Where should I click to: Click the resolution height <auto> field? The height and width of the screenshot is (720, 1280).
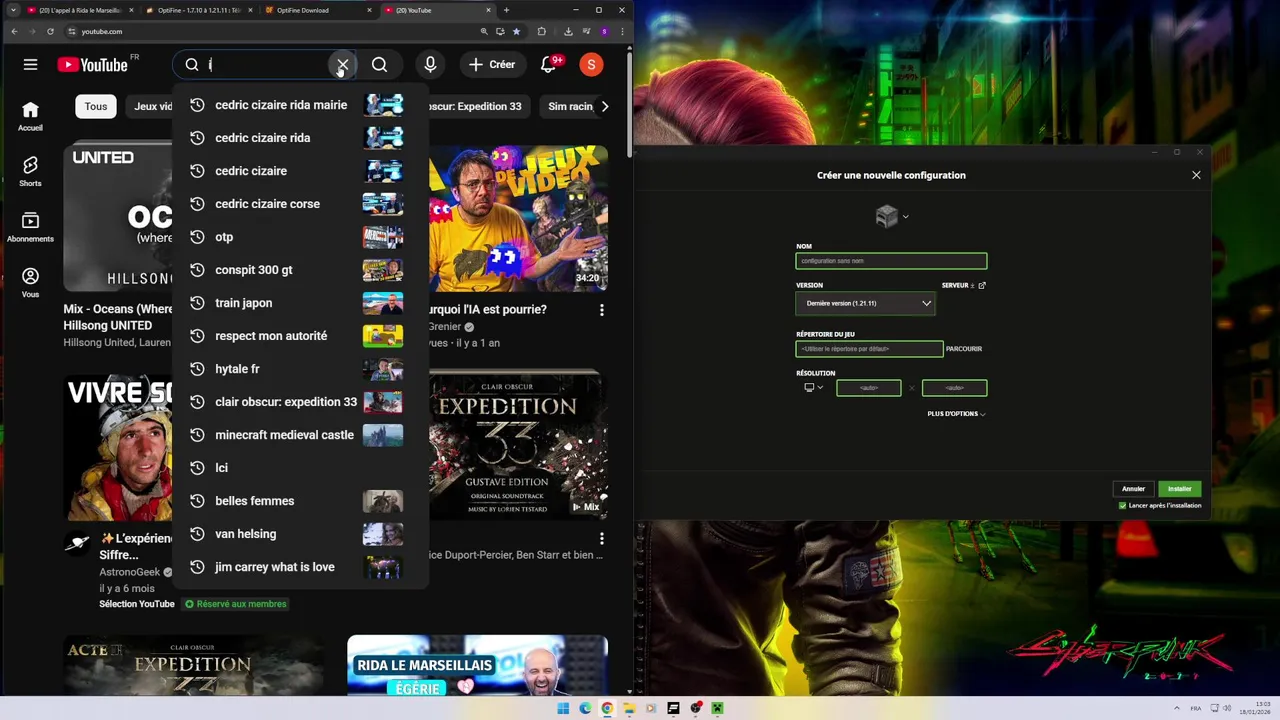click(954, 388)
